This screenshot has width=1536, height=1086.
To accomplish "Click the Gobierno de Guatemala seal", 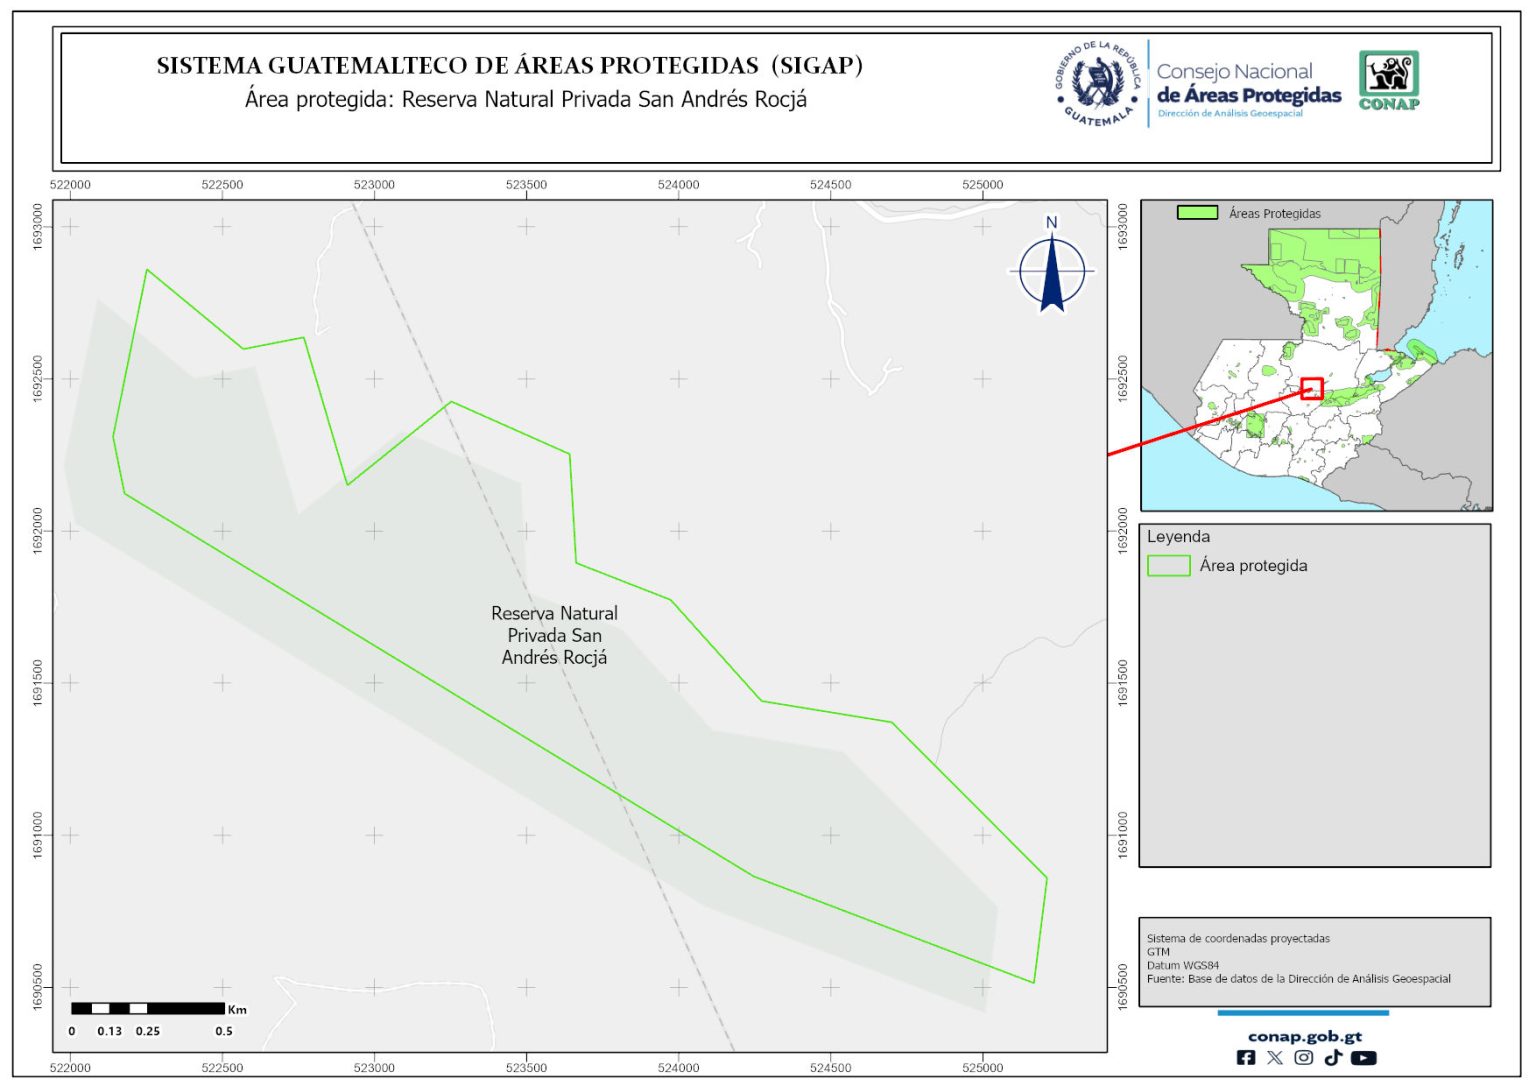I will pyautogui.click(x=1098, y=84).
